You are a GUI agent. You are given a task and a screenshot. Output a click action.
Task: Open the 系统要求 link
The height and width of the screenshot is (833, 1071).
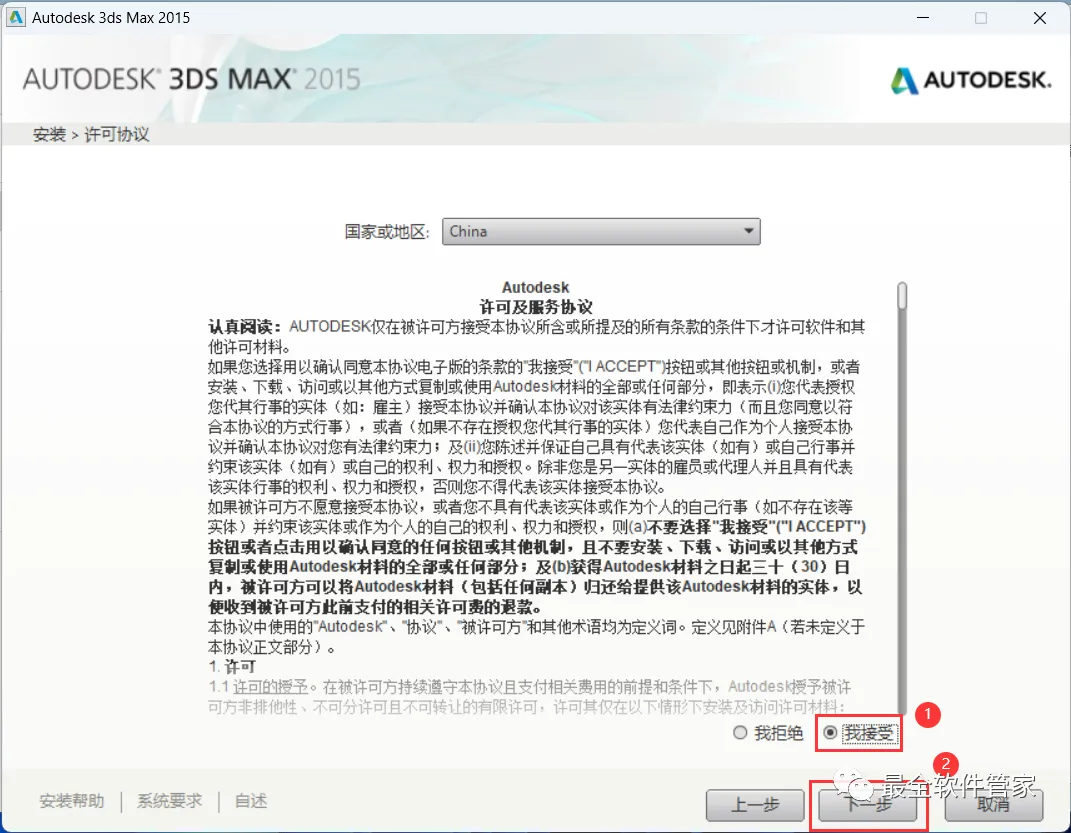169,801
